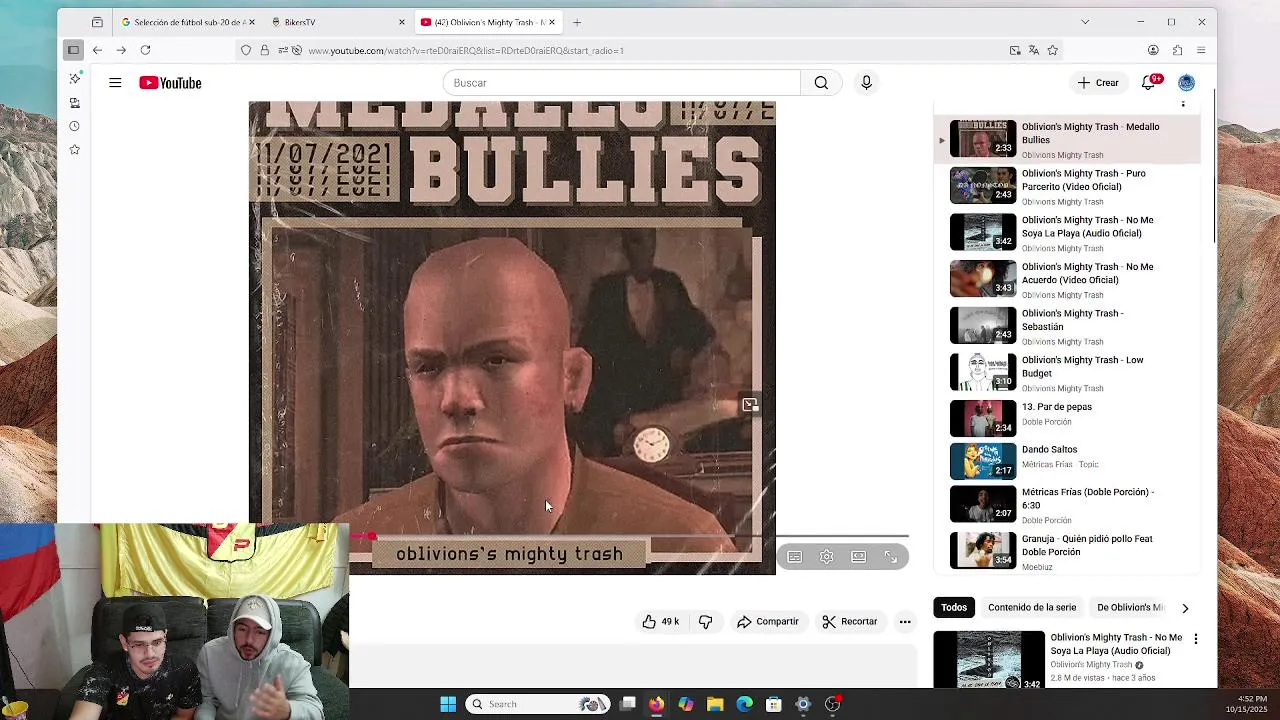Open File Explorer from the taskbar
The width and height of the screenshot is (1280, 720).
(x=715, y=704)
